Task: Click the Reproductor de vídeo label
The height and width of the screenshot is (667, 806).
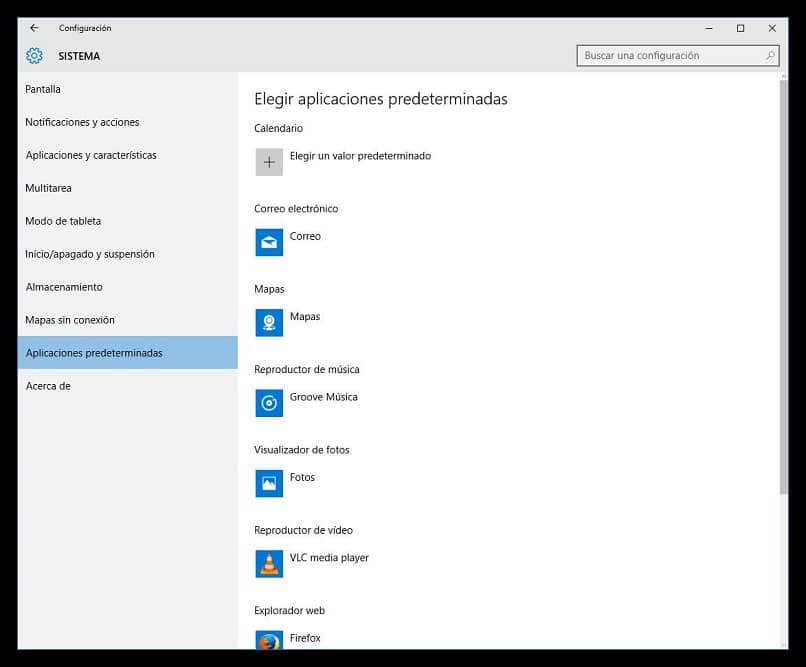Action: coord(303,530)
